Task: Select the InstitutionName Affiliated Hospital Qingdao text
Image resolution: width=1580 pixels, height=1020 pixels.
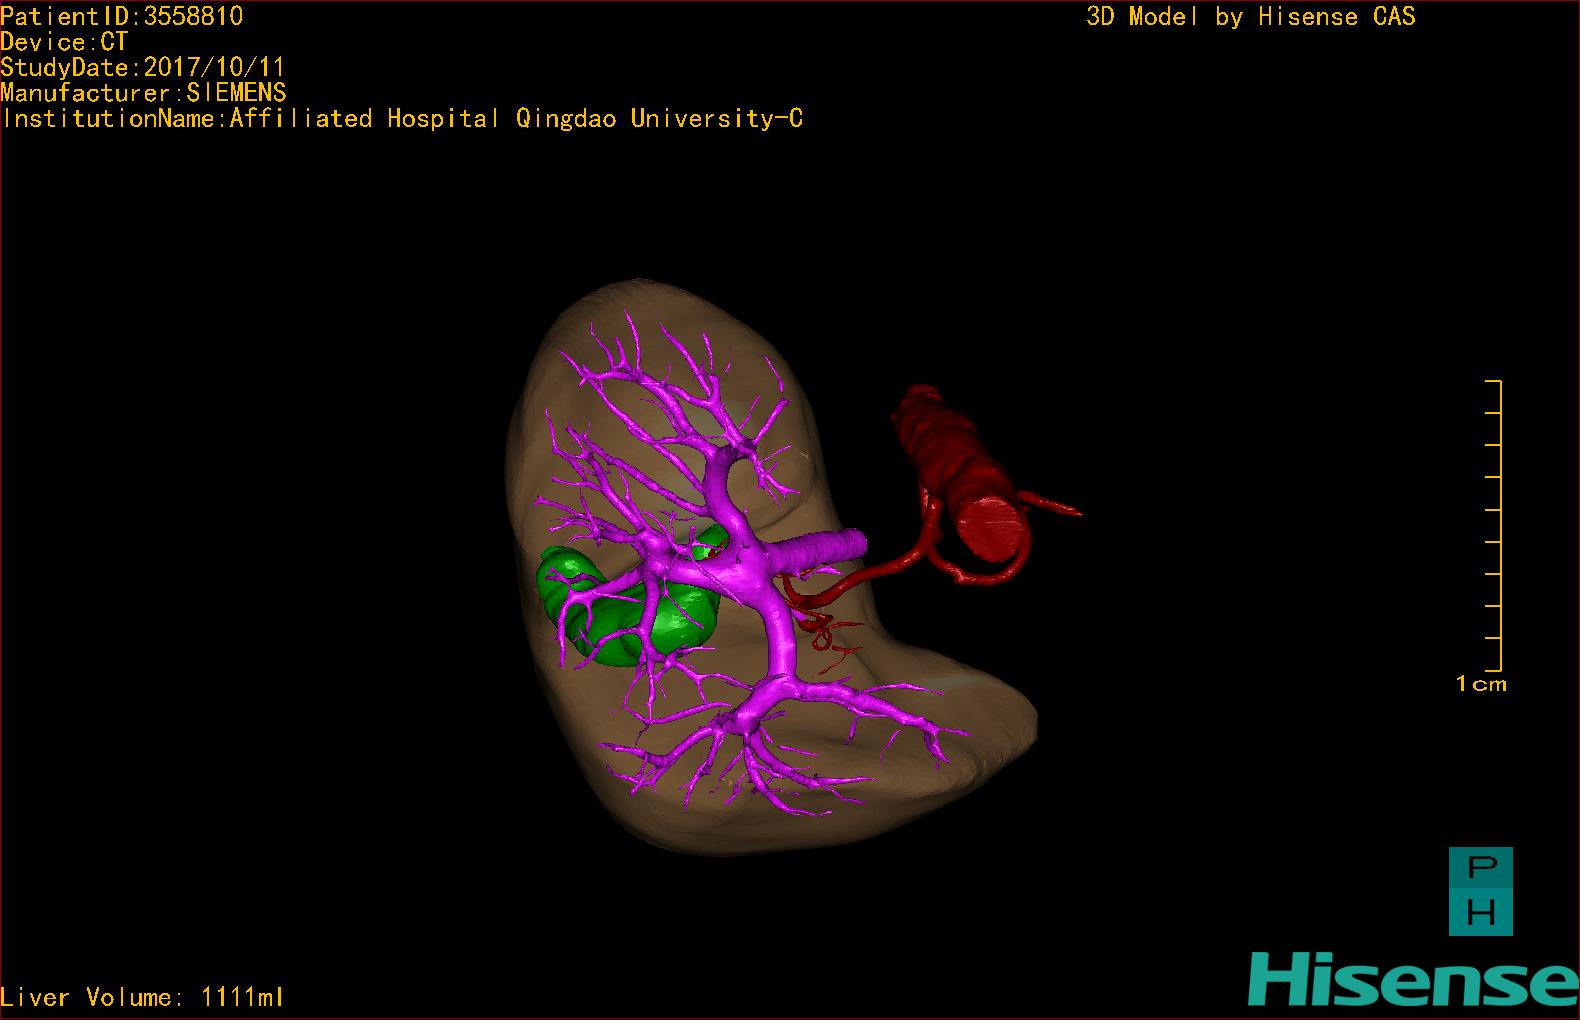Action: point(402,118)
